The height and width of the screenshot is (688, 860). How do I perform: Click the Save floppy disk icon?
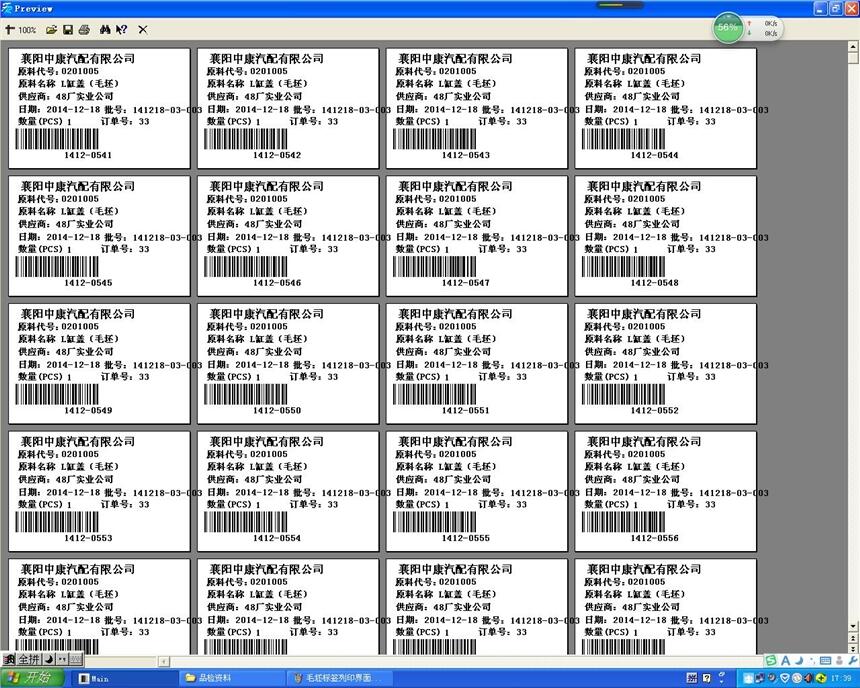pos(68,30)
